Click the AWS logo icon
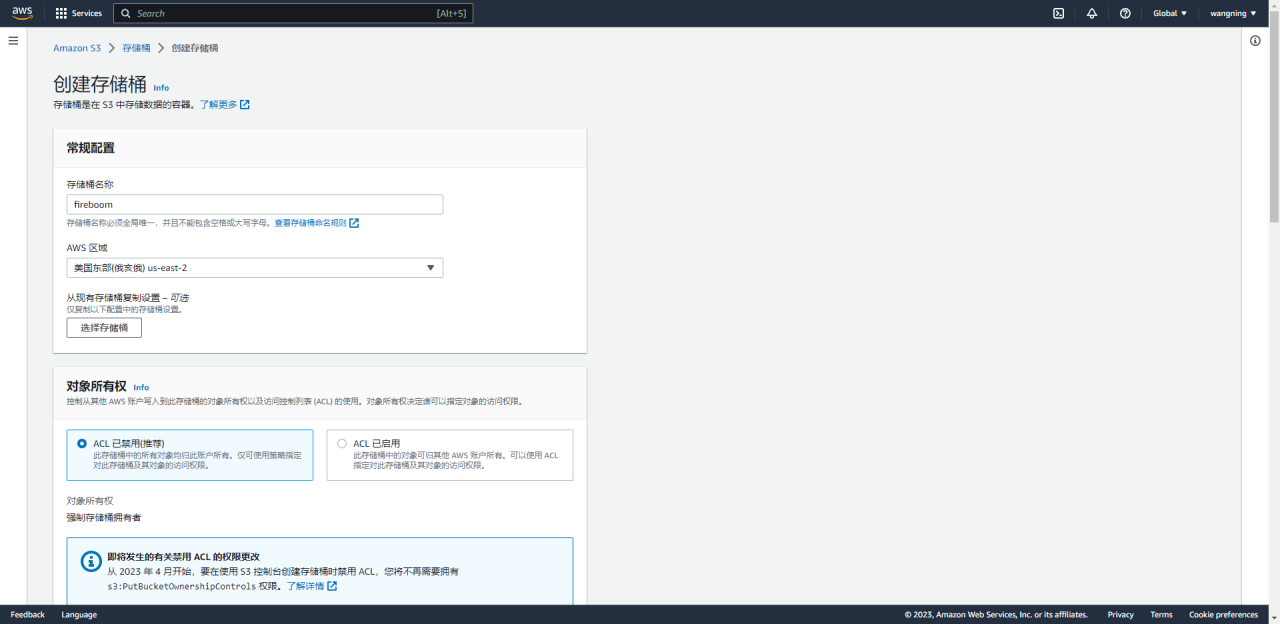1280x624 pixels. [22, 13]
